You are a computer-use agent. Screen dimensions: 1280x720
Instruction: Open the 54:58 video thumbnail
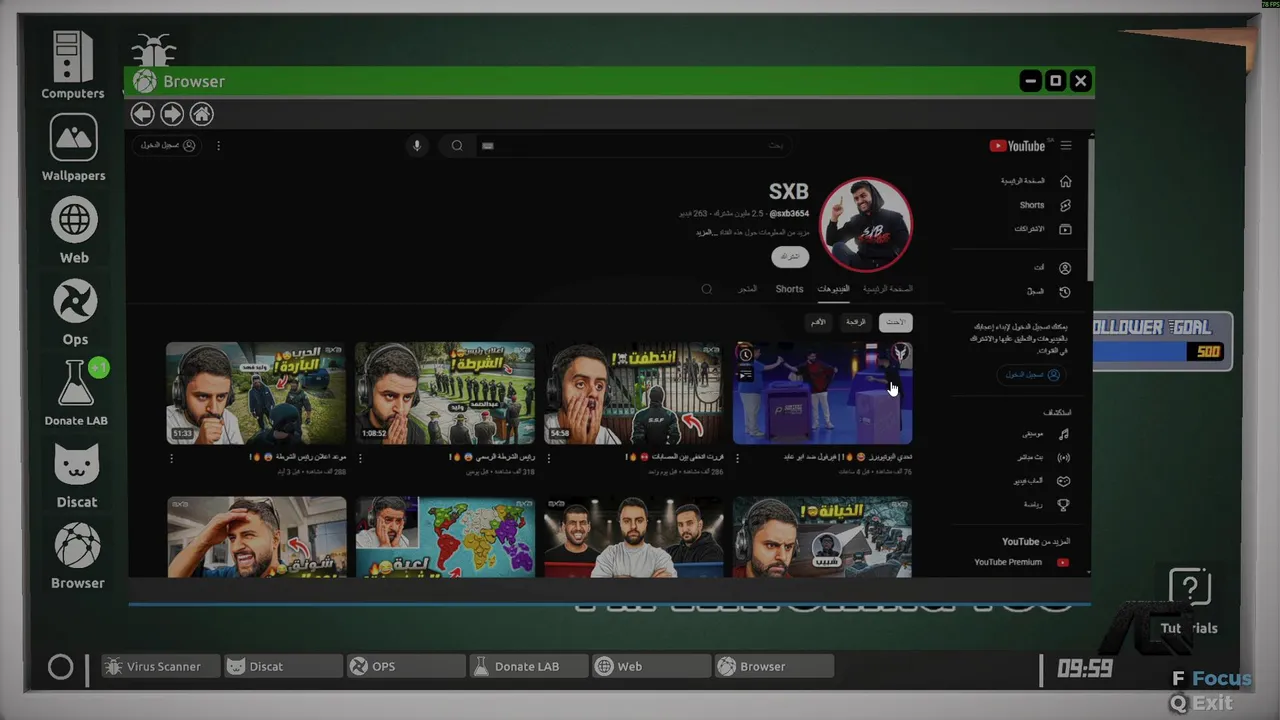point(634,393)
